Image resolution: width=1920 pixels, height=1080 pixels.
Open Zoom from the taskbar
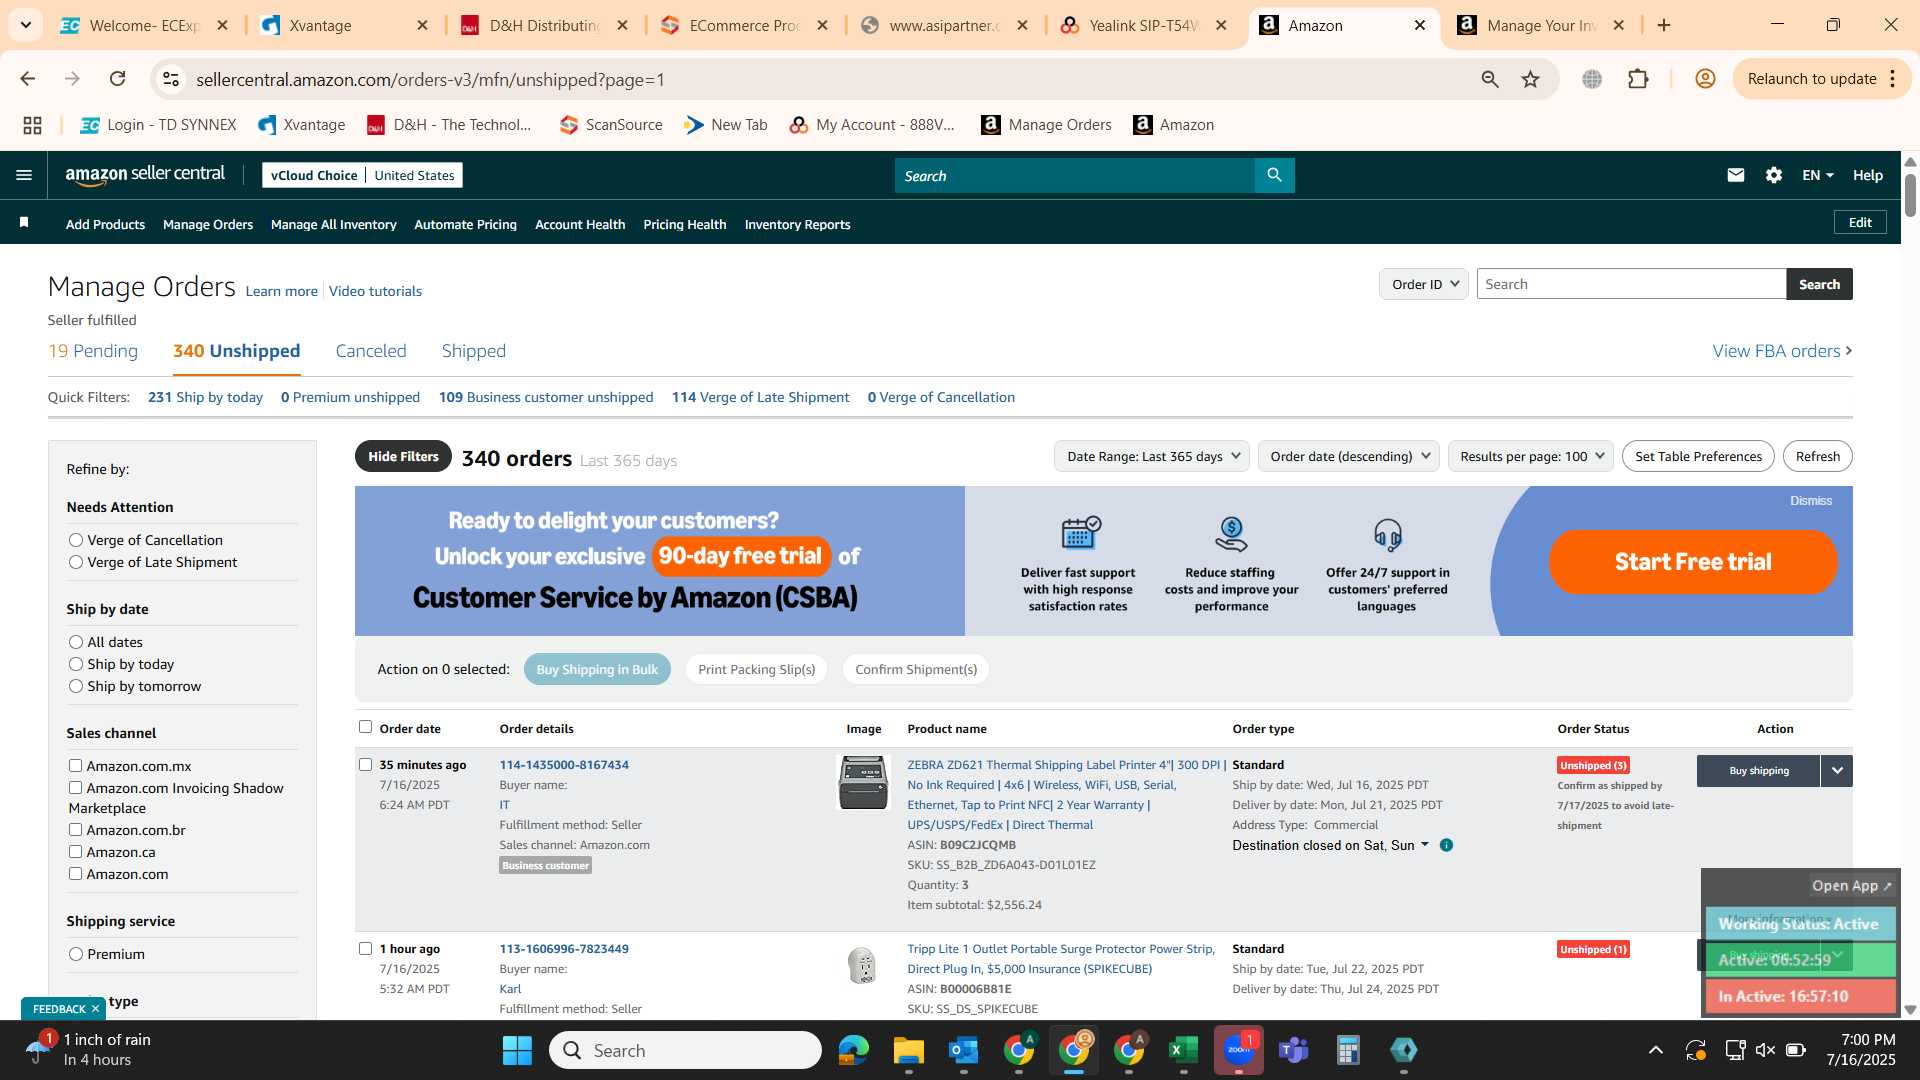(x=1238, y=1050)
